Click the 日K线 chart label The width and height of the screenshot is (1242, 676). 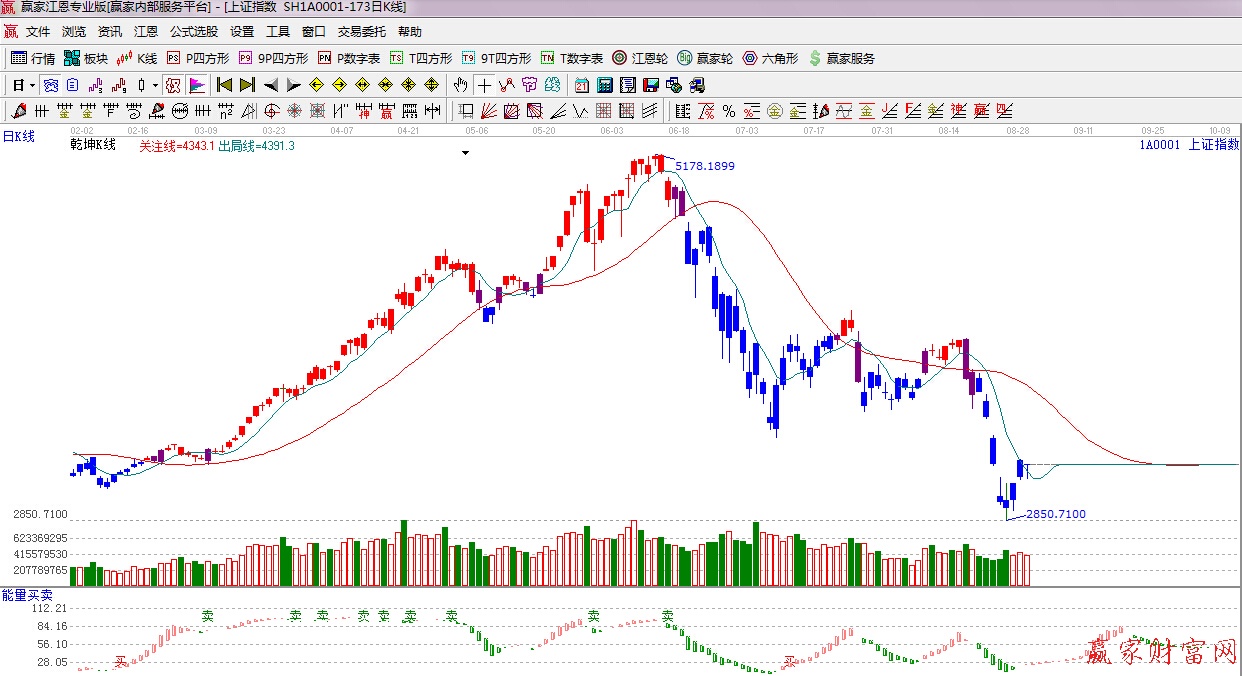tap(18, 136)
